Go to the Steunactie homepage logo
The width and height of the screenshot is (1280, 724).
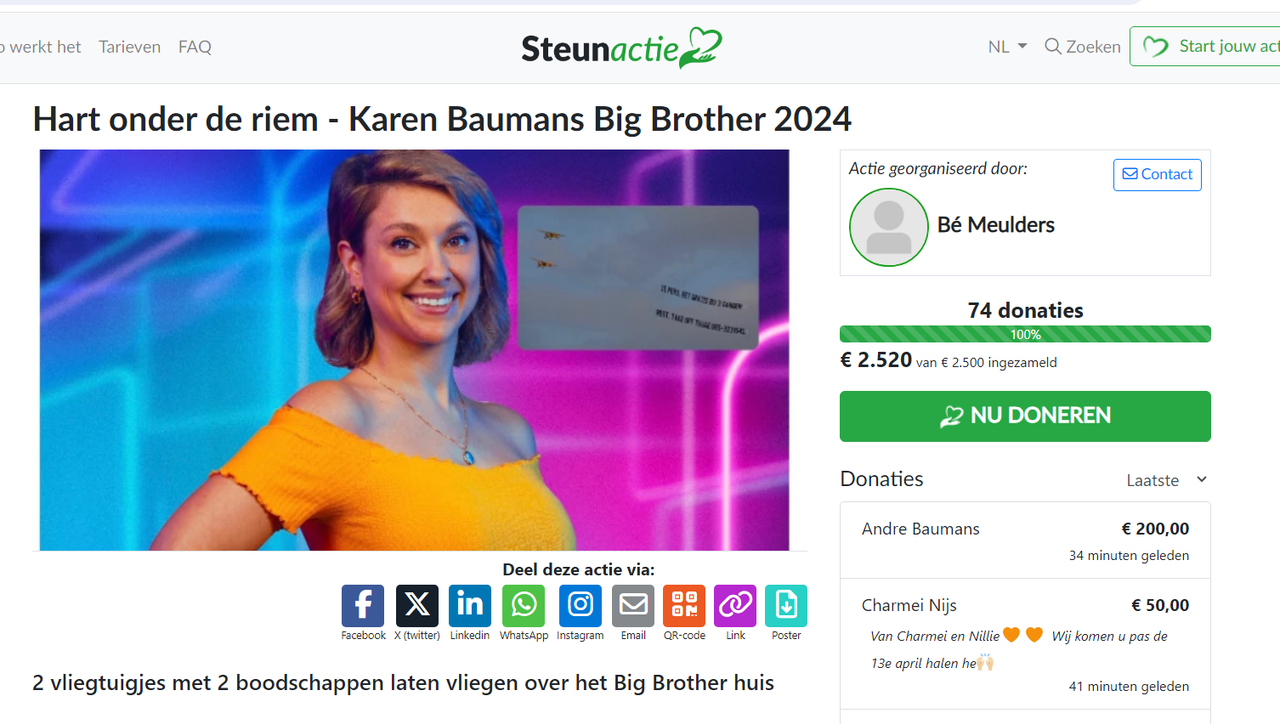point(621,47)
